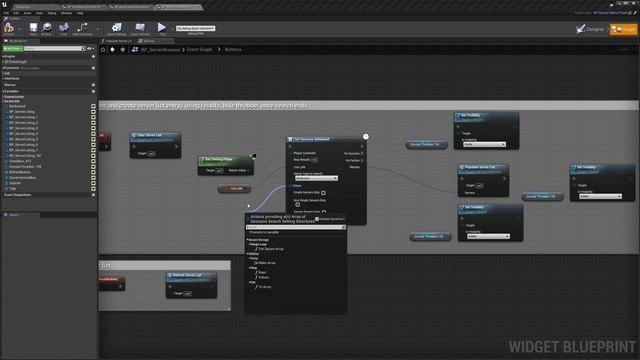Open the Debug menu
Screen dimensions: 640x360
coord(51,13)
